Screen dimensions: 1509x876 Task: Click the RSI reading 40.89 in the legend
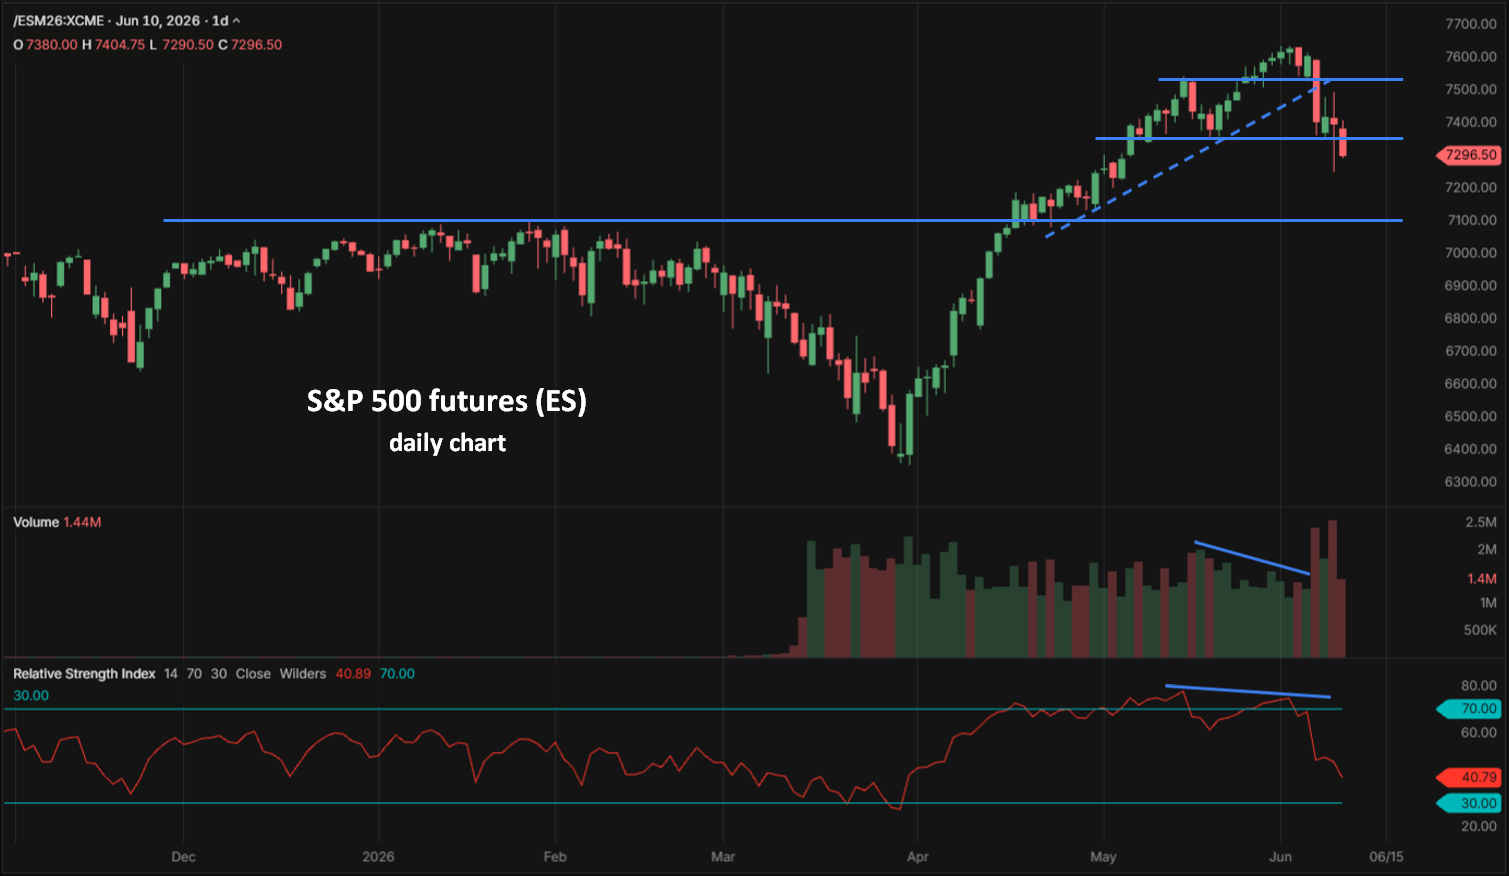[353, 674]
